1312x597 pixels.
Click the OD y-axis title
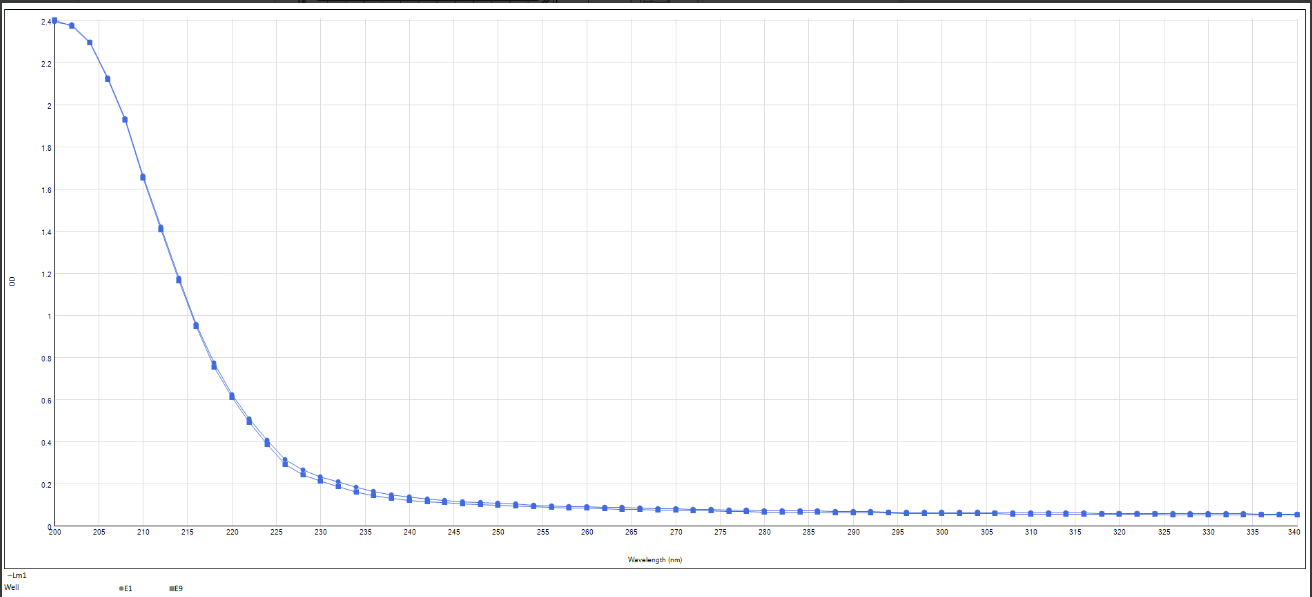12,282
